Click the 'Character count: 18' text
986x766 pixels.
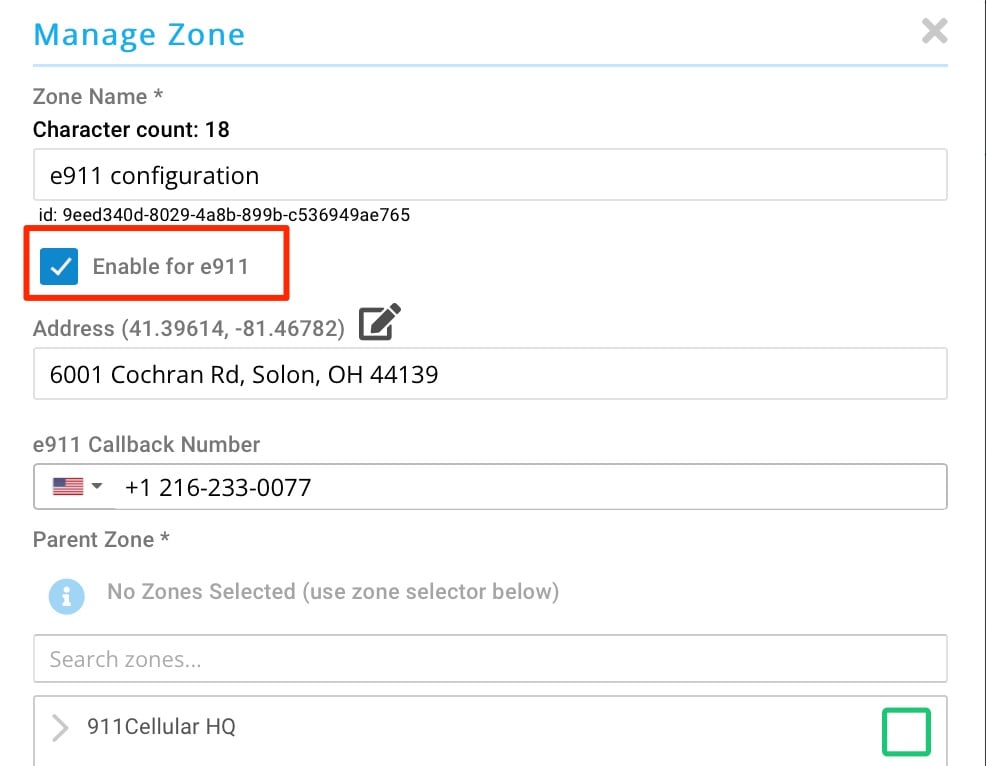click(x=131, y=130)
